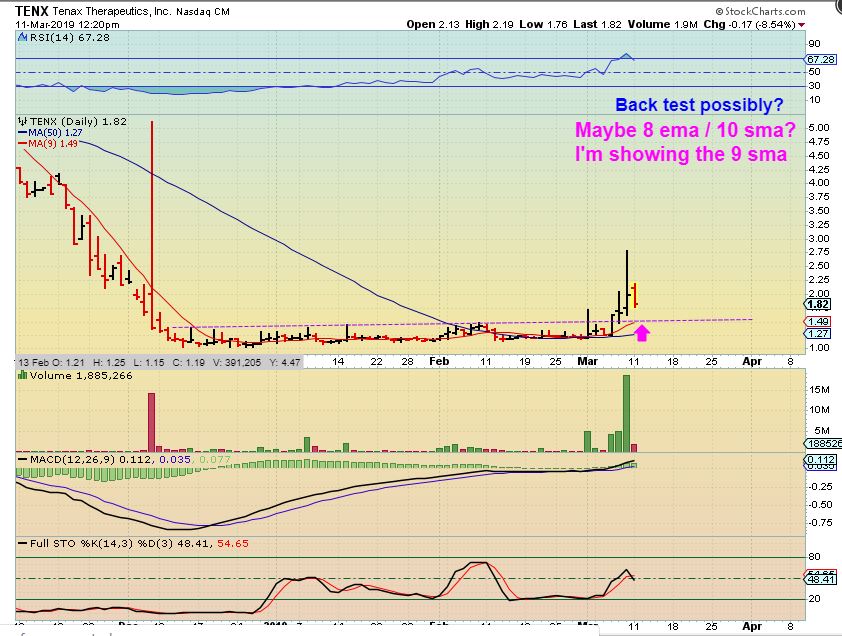
Task: Click the Volume 1,885,266 label
Action: click(81, 375)
